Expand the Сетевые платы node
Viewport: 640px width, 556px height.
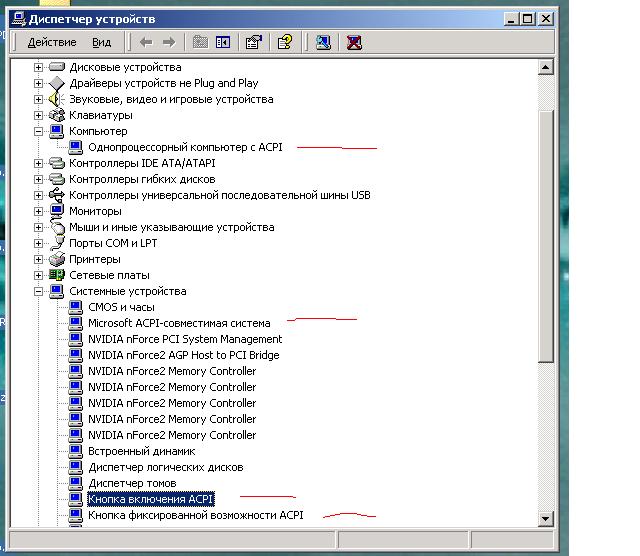click(x=38, y=275)
